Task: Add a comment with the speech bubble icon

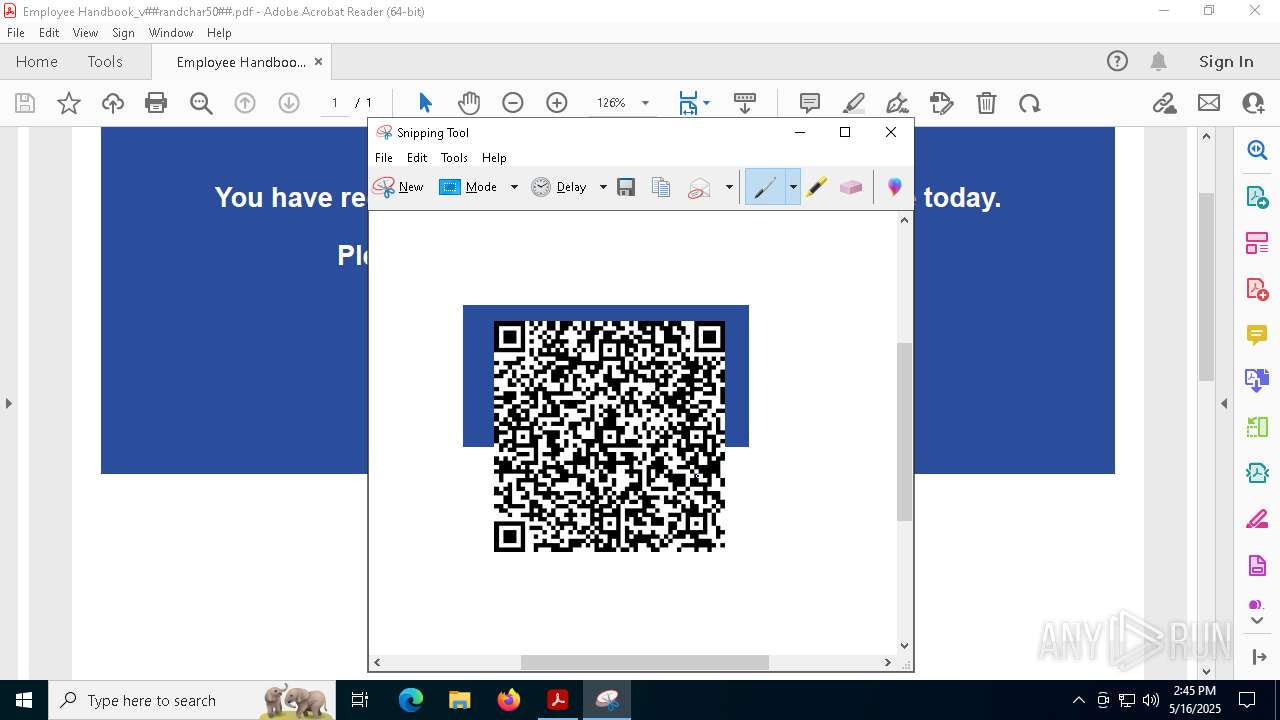Action: click(x=810, y=103)
